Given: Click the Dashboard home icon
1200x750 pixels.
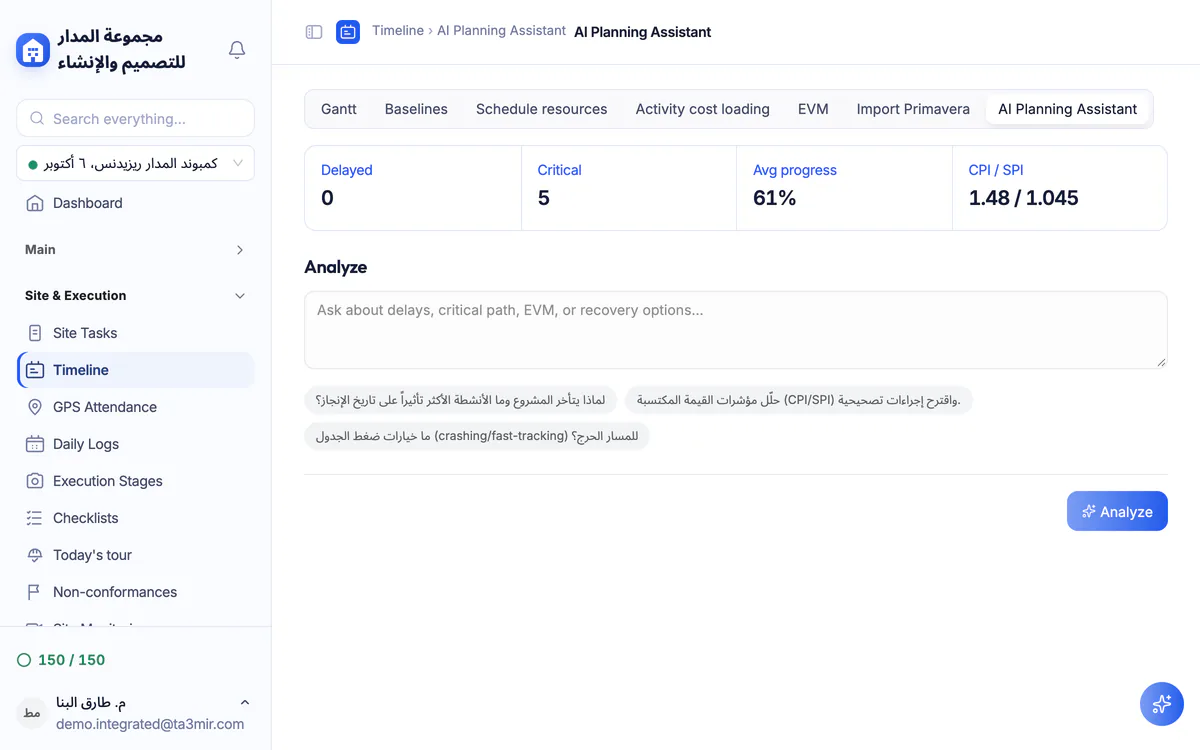Looking at the screenshot, I should [x=35, y=203].
